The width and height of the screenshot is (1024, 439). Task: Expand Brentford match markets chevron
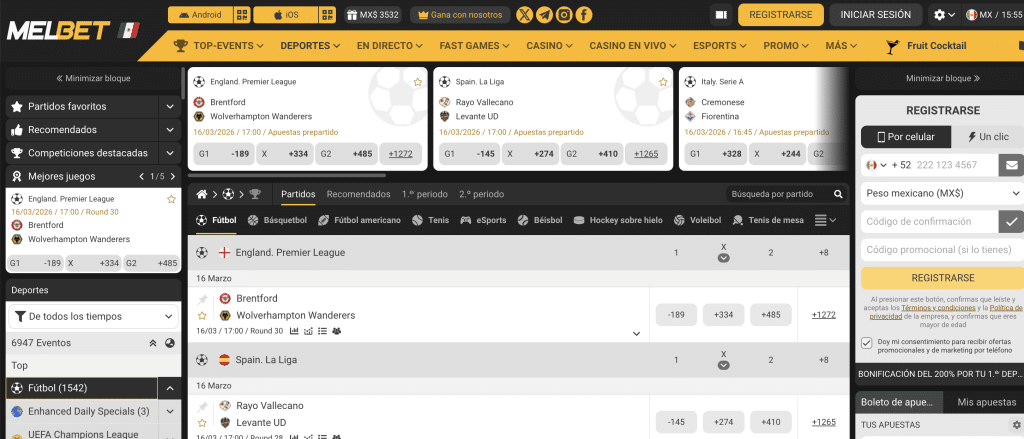point(636,334)
